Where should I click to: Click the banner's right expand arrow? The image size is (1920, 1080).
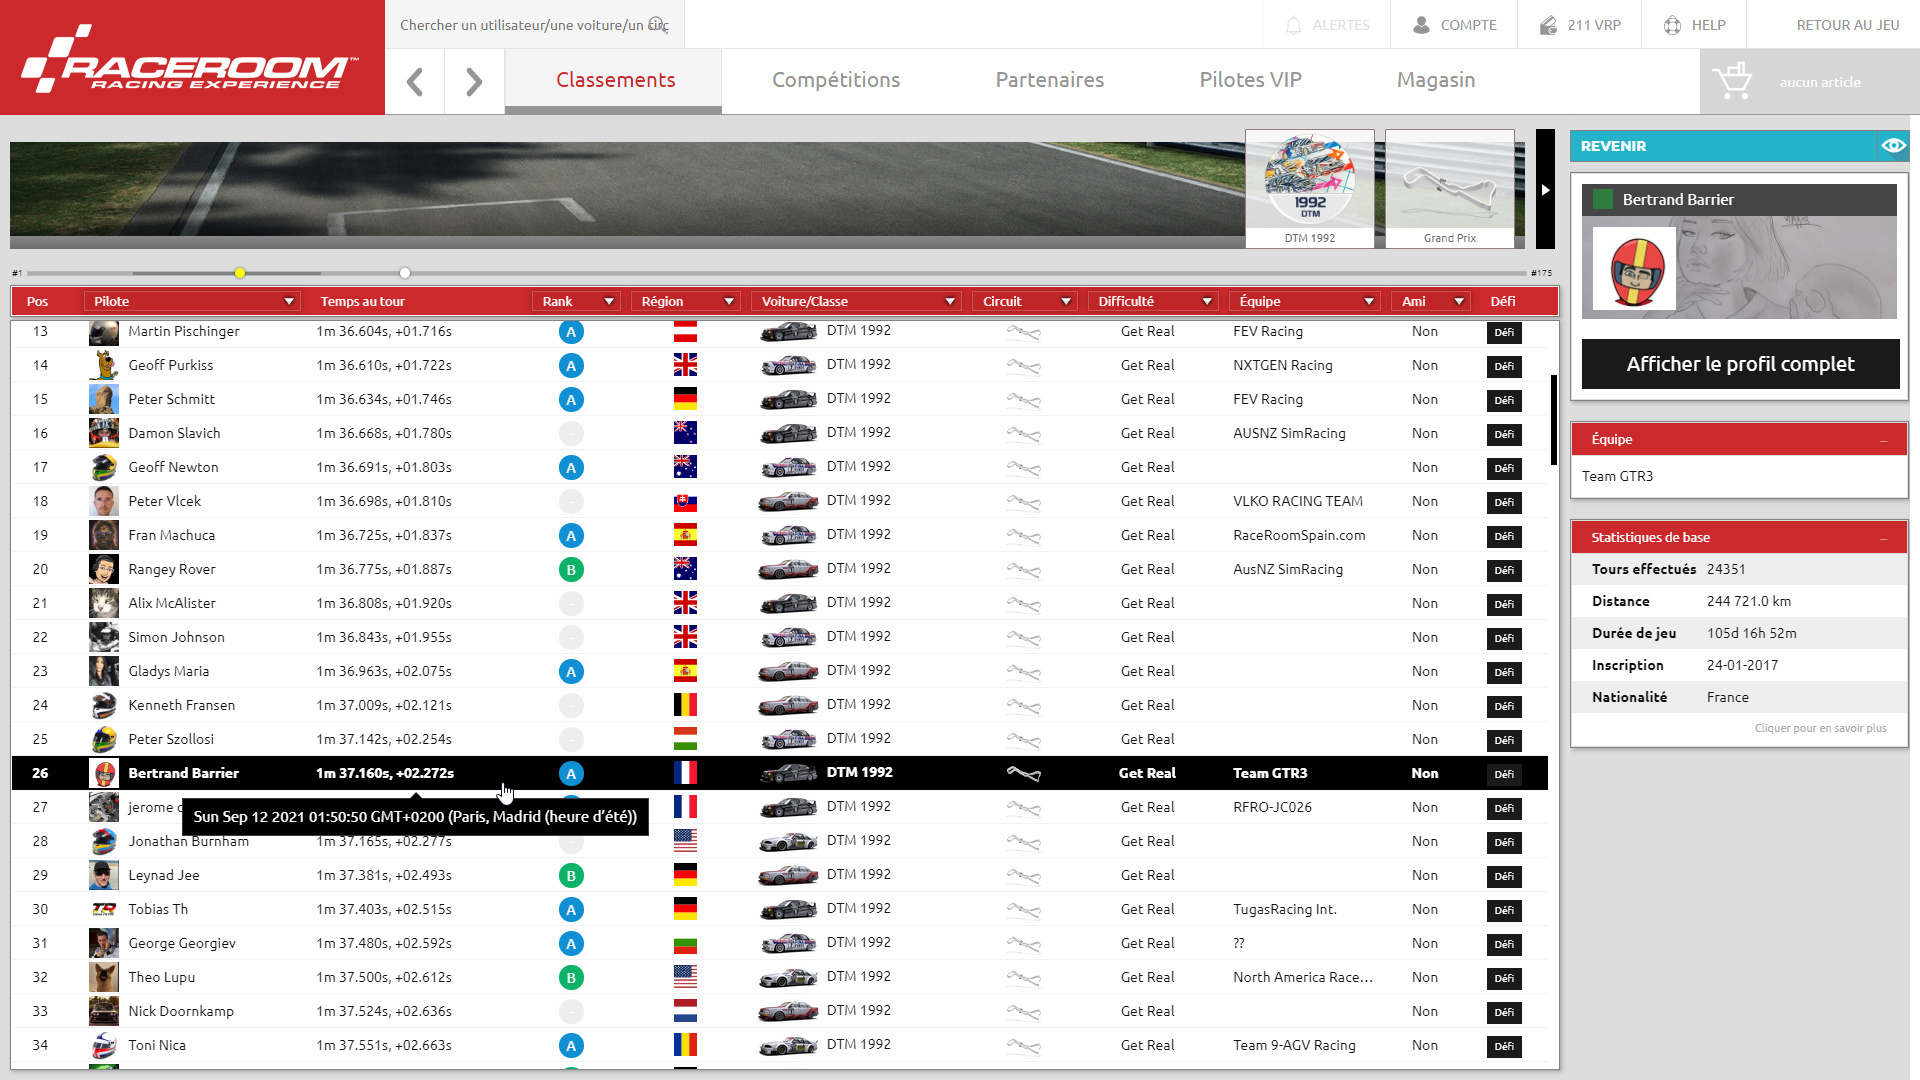[x=1545, y=189]
